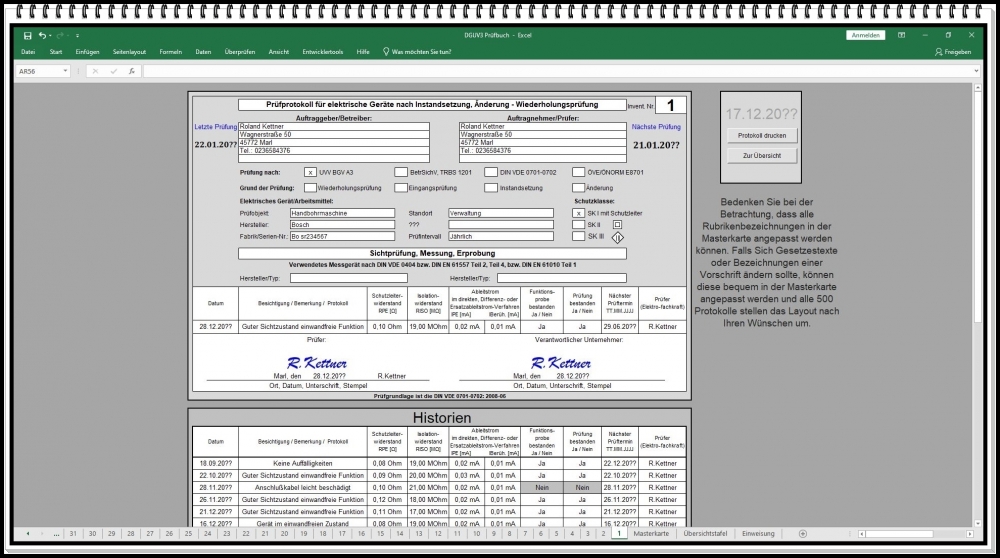Screen dimensions: 1000x558
Task: Expand the formula bar with the chevron
Action: coord(977,71)
